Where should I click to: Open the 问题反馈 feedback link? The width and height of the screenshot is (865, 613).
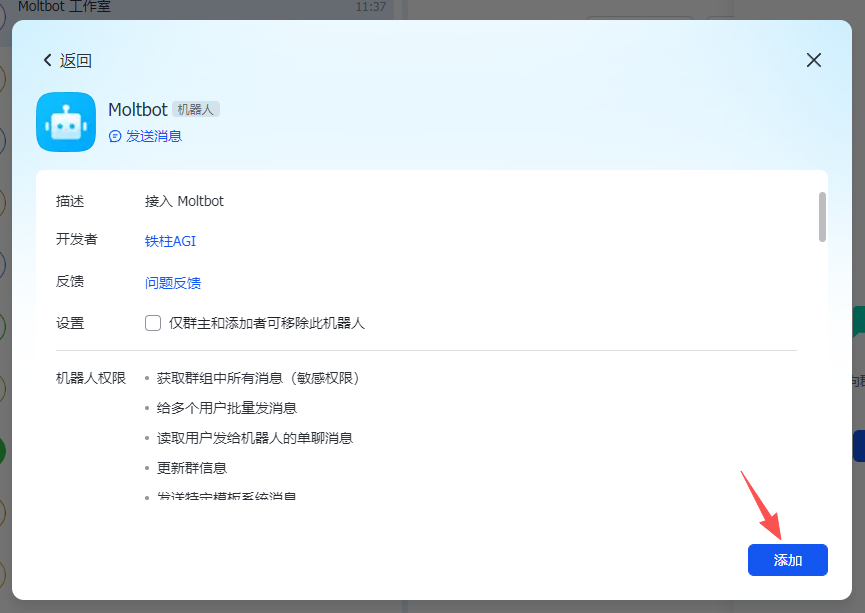pos(173,283)
